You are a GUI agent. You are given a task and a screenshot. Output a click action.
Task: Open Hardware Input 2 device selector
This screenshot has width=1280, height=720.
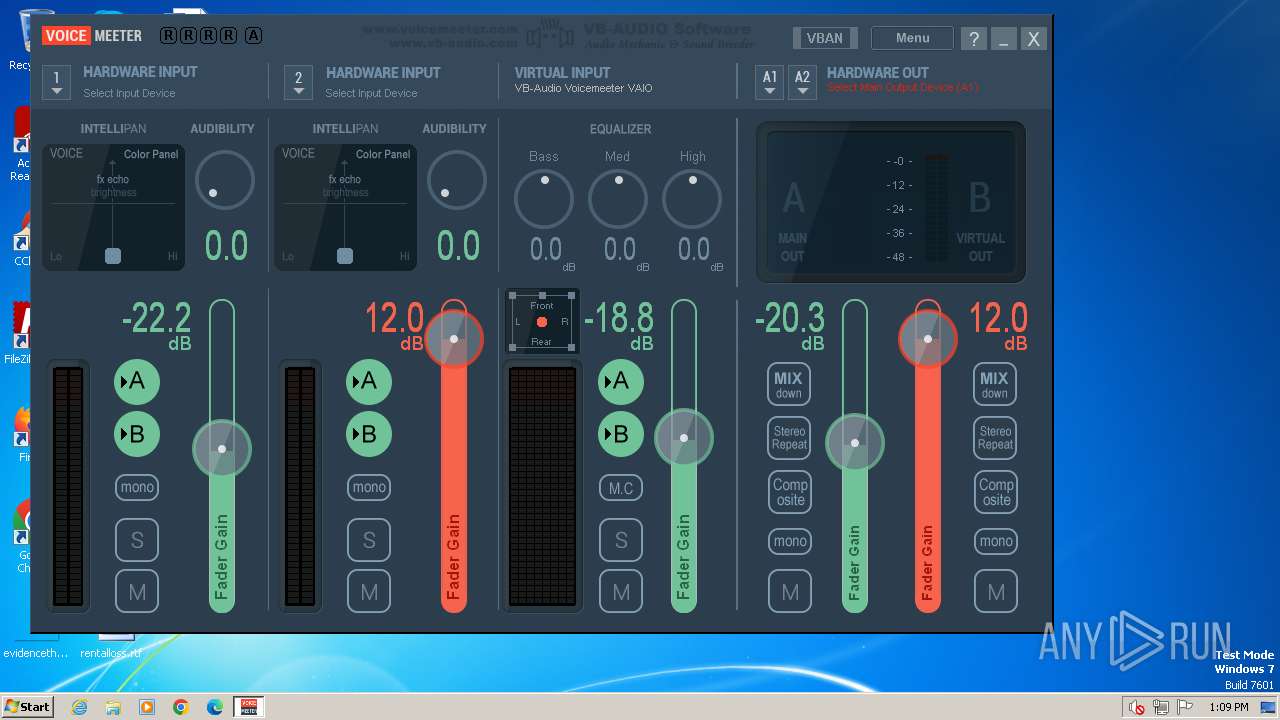pyautogui.click(x=298, y=82)
